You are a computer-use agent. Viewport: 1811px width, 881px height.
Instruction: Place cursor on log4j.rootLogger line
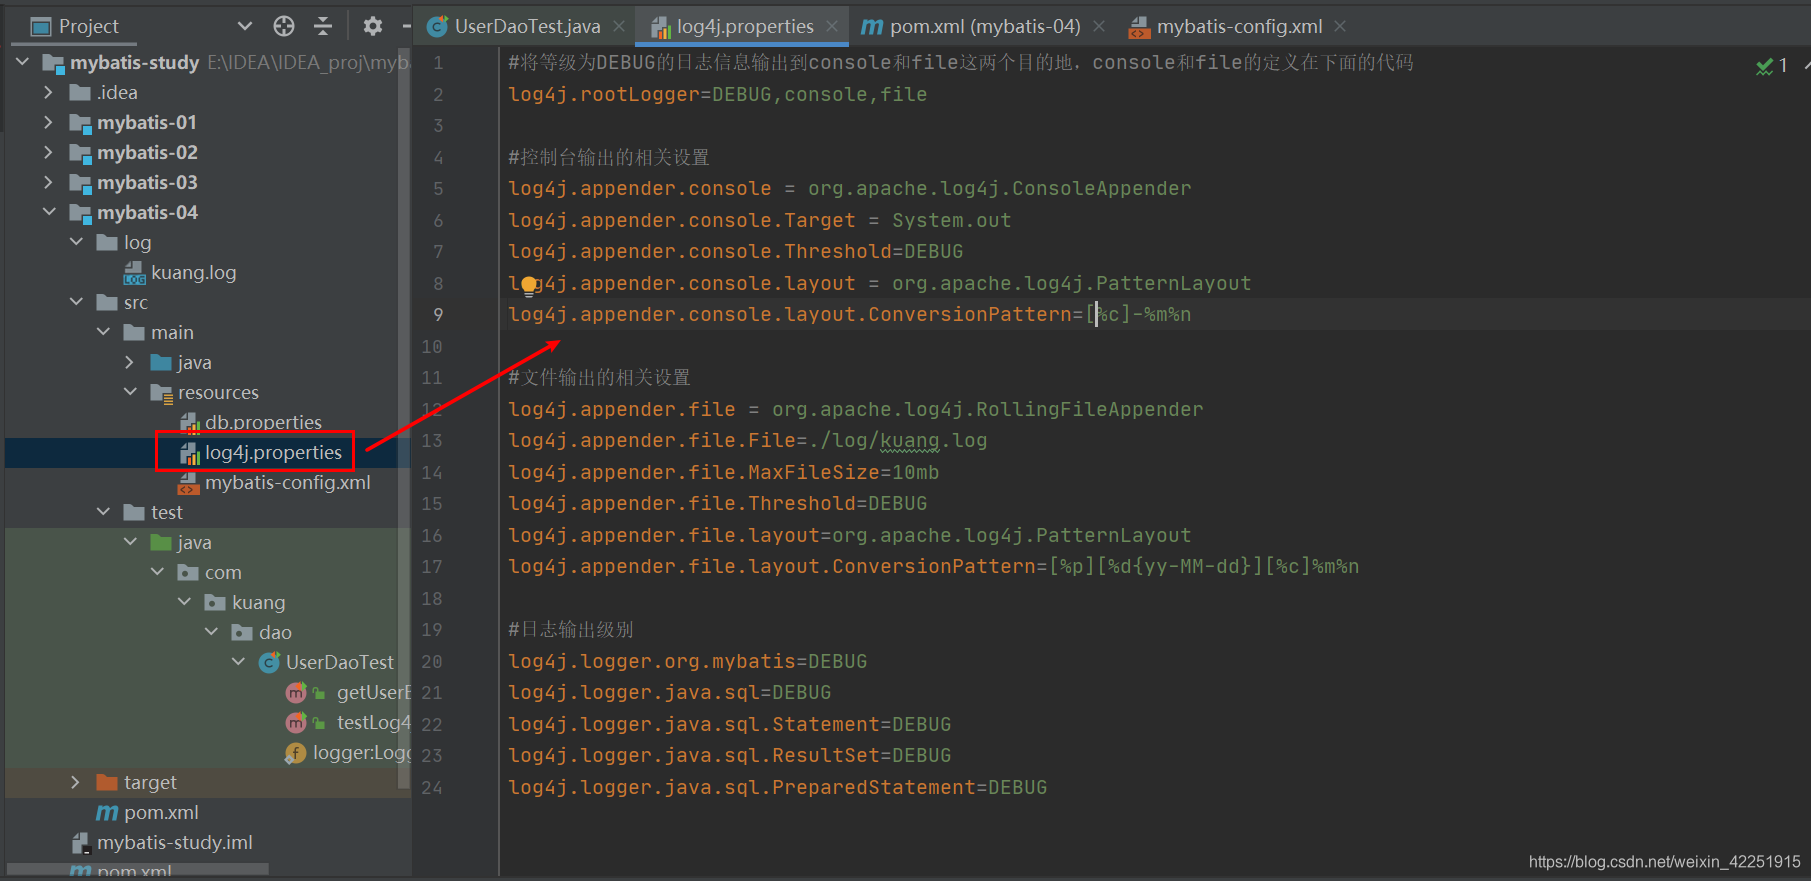pos(717,94)
